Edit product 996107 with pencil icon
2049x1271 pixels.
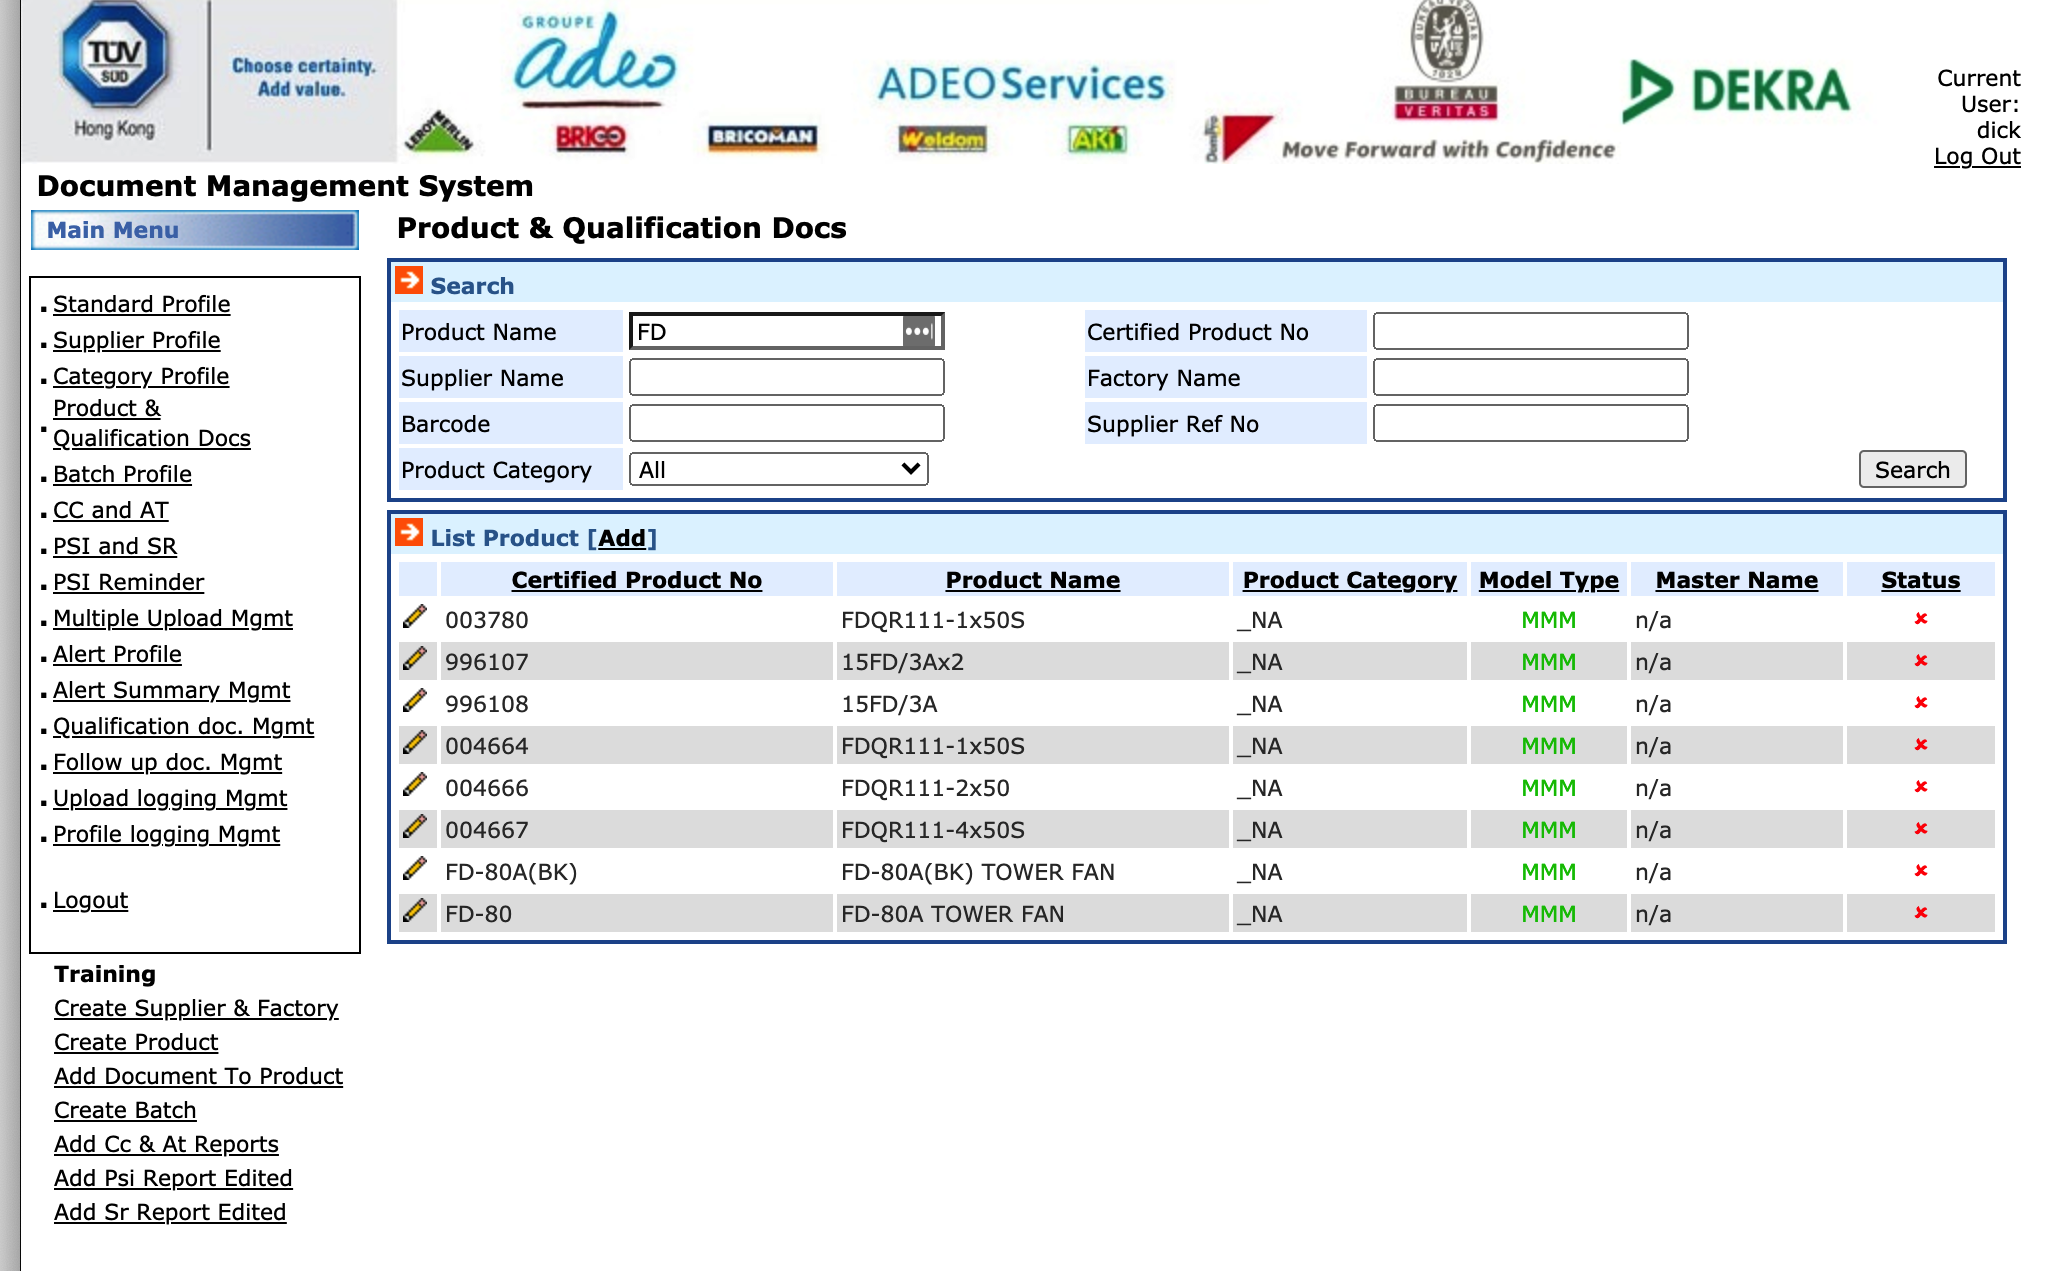coord(415,659)
